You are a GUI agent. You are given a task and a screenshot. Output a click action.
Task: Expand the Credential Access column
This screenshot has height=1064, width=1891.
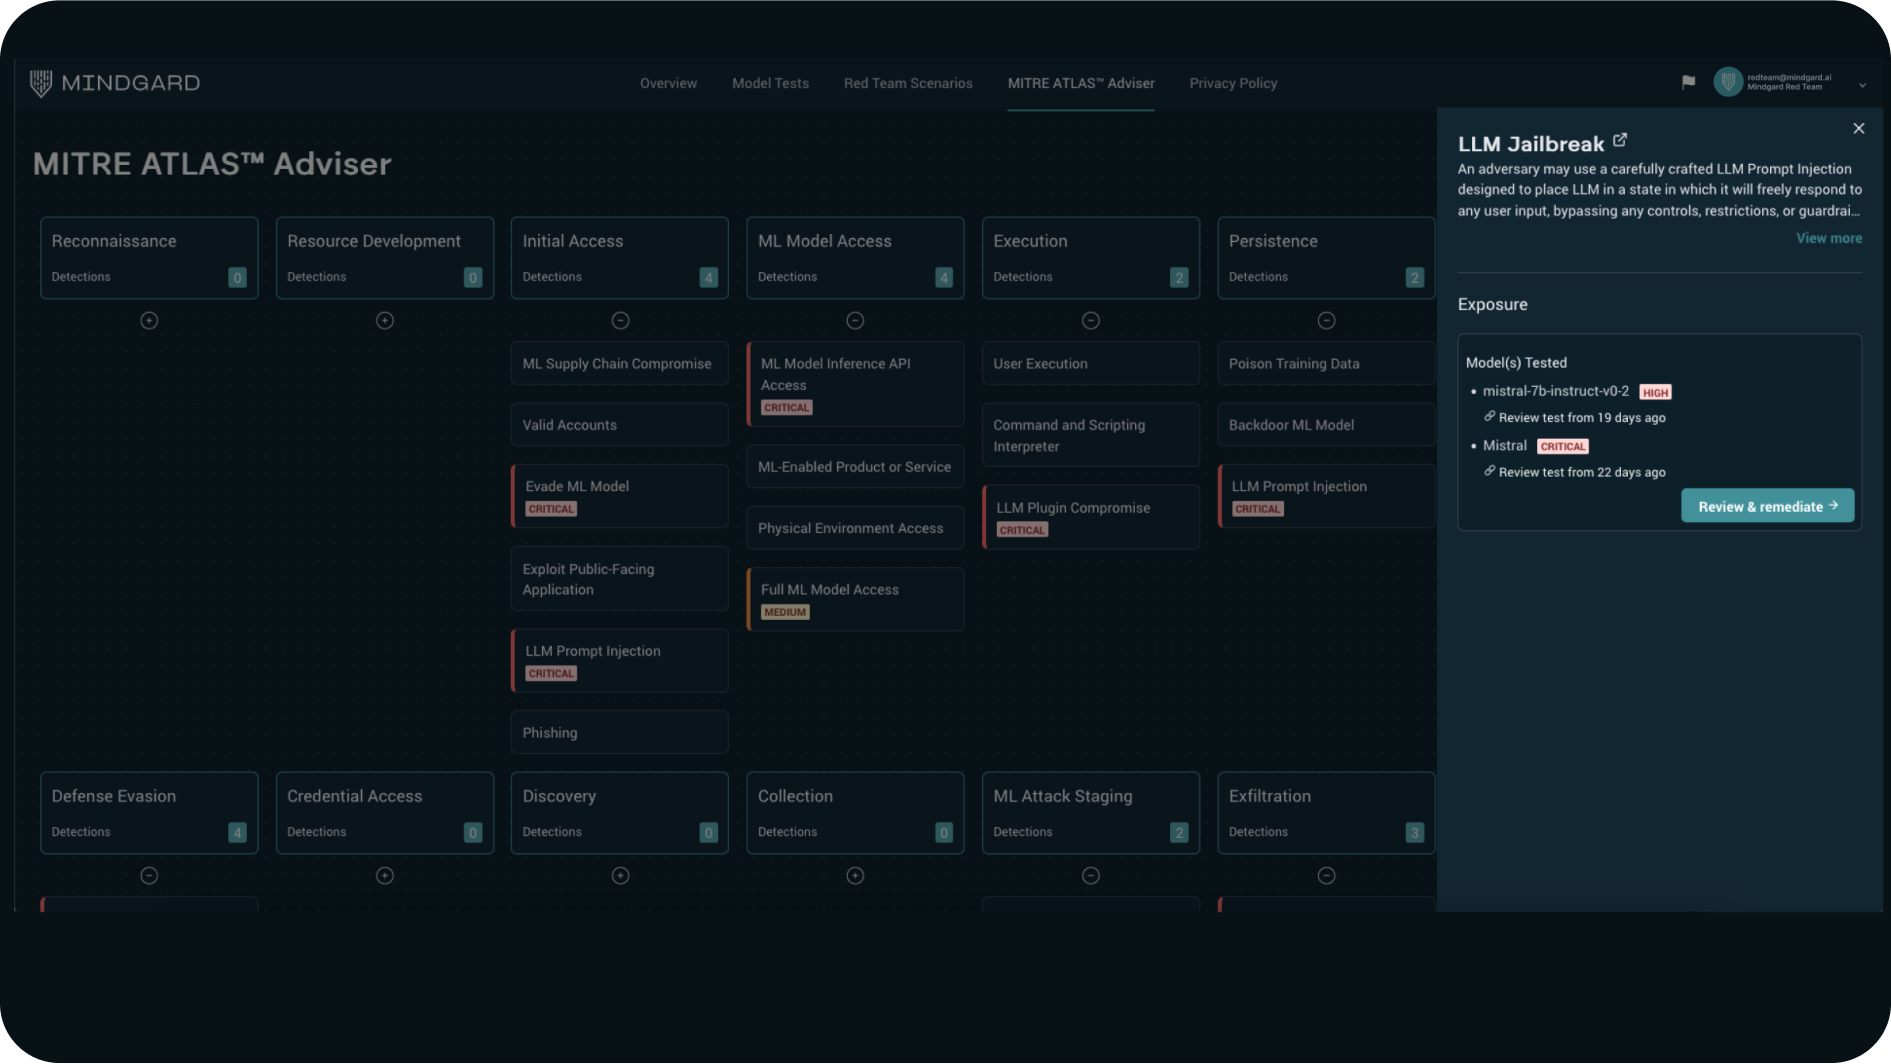[x=385, y=876]
